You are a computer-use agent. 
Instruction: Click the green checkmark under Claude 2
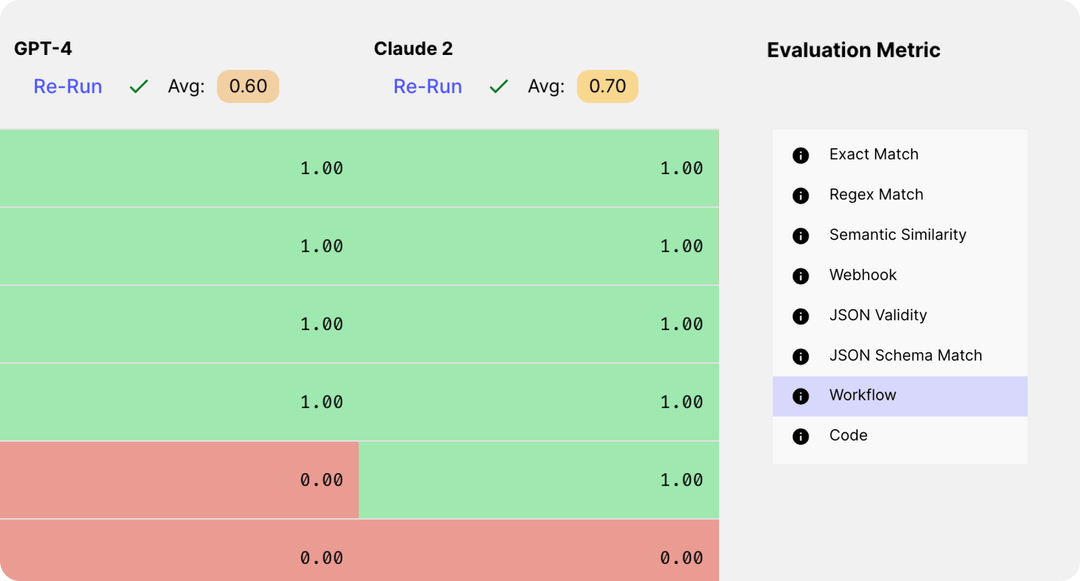pos(499,86)
